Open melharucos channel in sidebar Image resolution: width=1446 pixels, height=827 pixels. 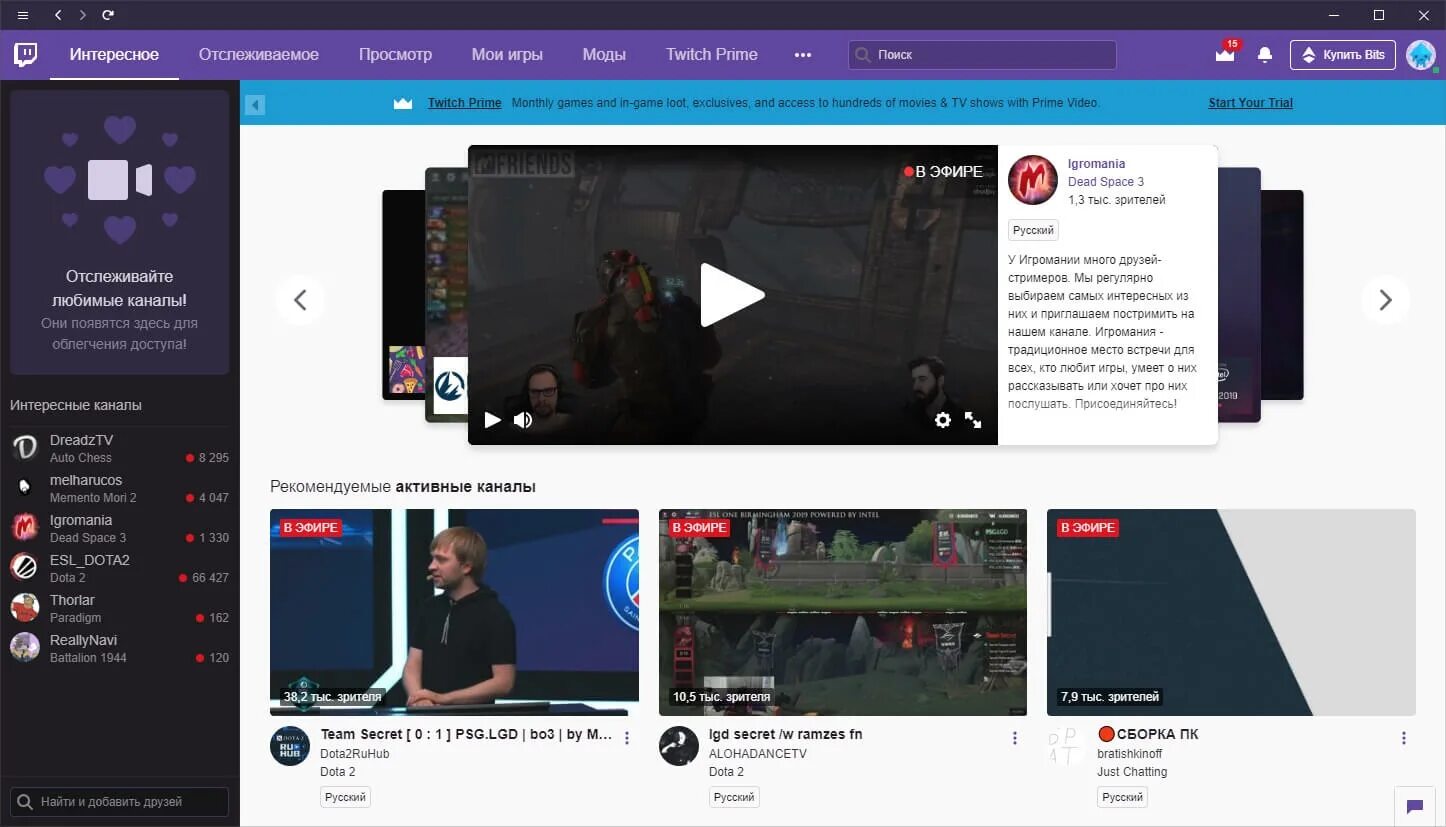(120, 488)
